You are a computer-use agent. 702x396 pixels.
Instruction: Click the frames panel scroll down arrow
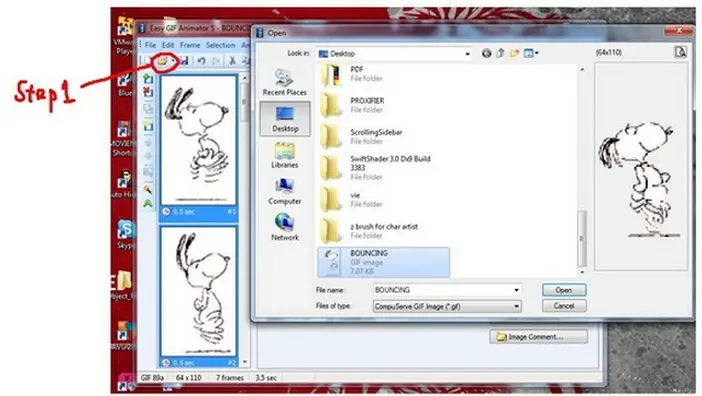click(244, 362)
